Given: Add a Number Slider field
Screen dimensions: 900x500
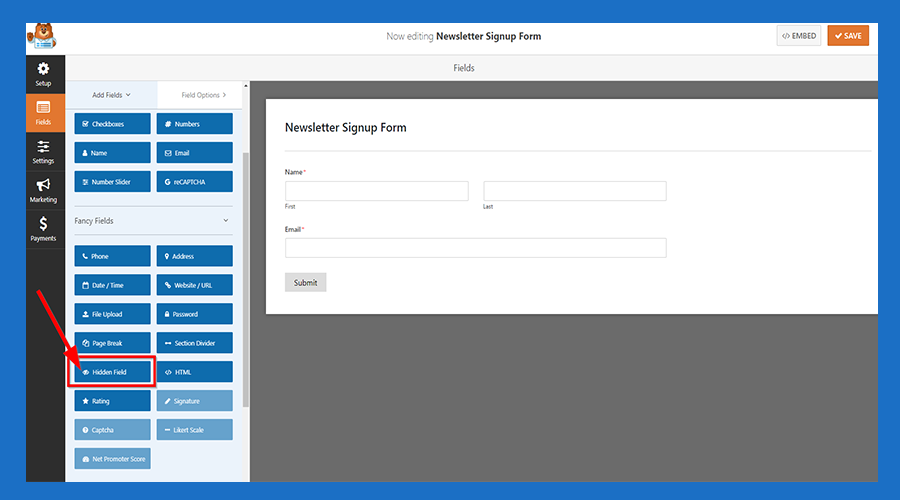Looking at the screenshot, I should coord(112,182).
